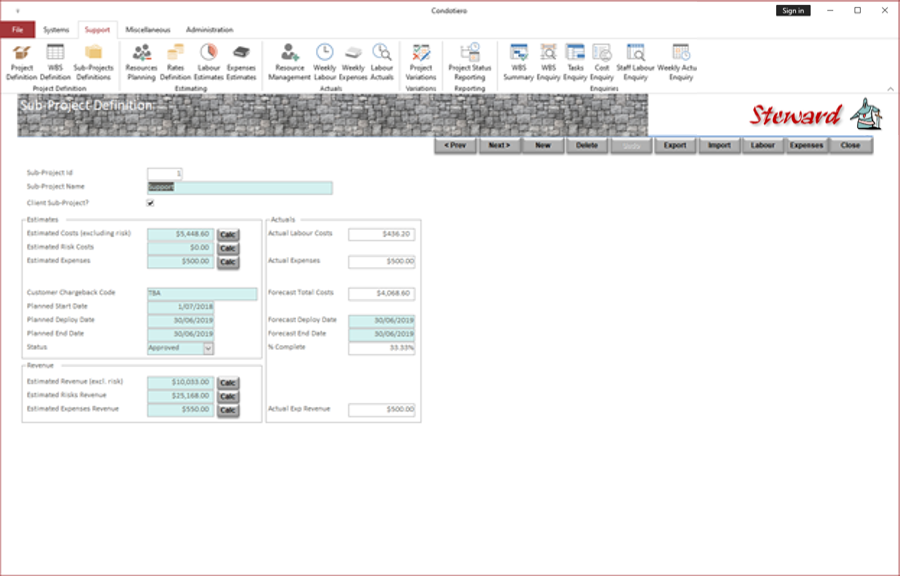Calc Estimated Risk Costs
Viewport: 900px width, 576px height.
tap(228, 248)
